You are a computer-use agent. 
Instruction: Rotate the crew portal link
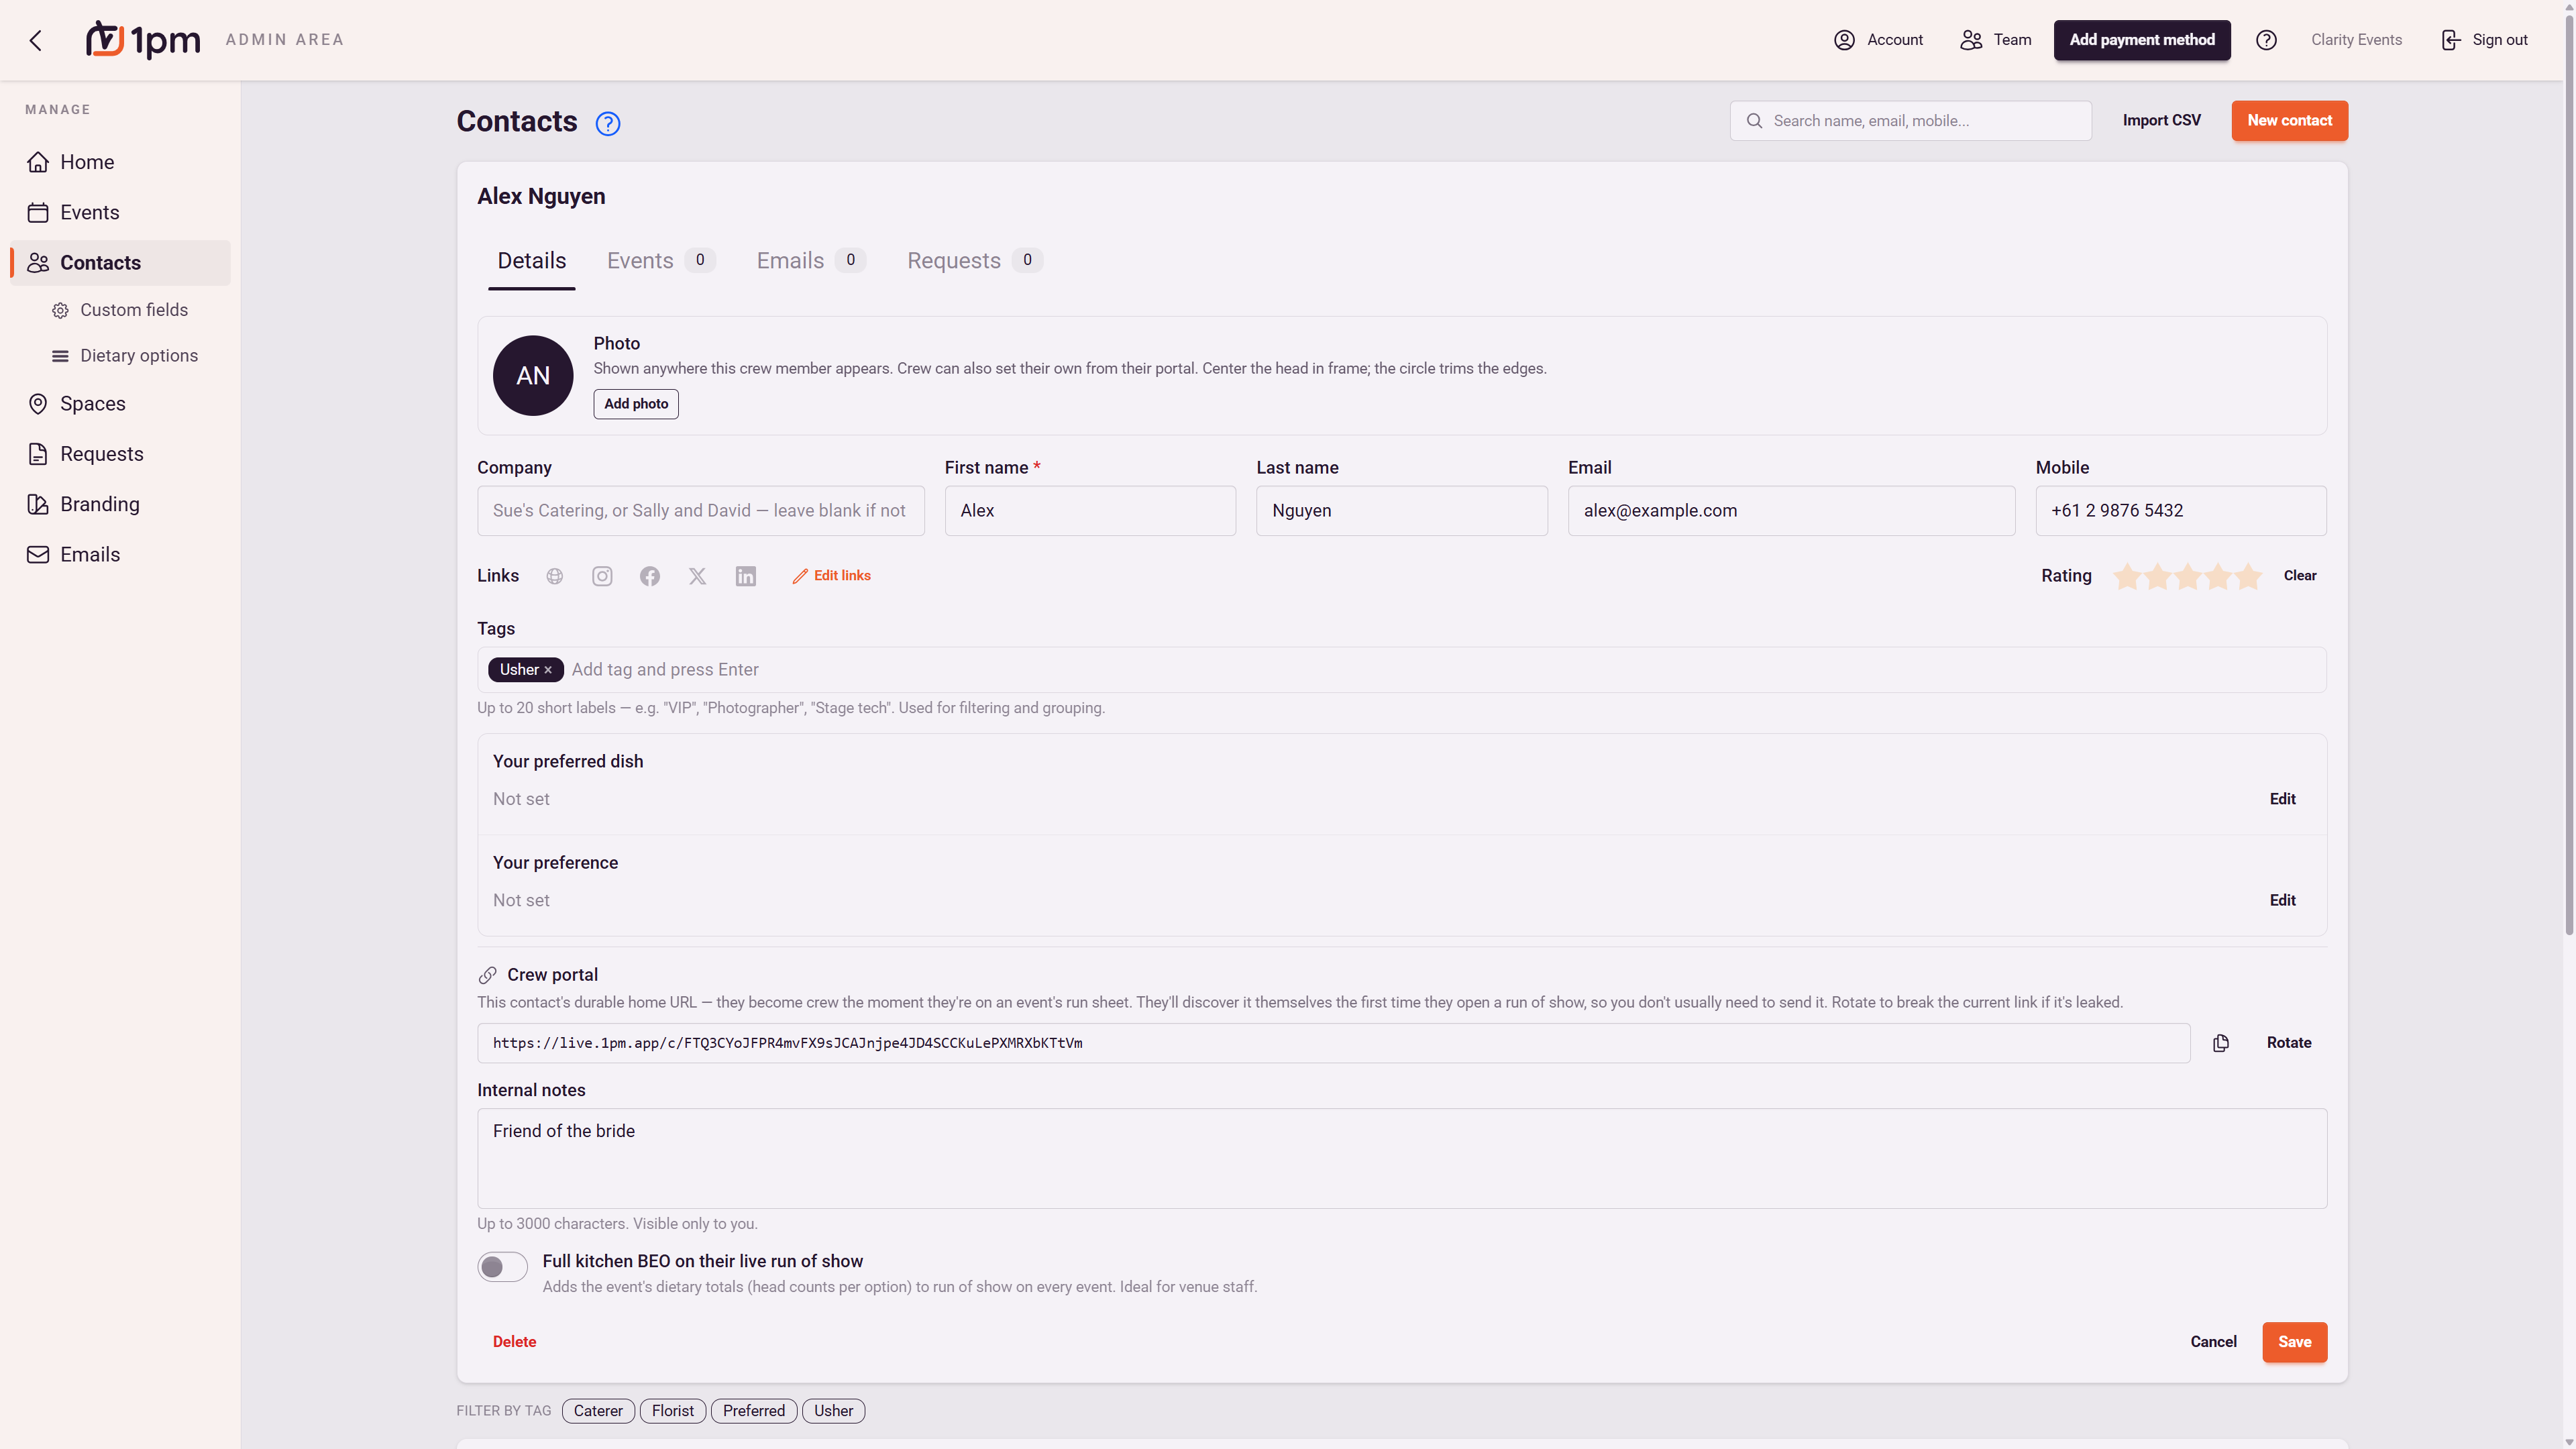pyautogui.click(x=2288, y=1043)
